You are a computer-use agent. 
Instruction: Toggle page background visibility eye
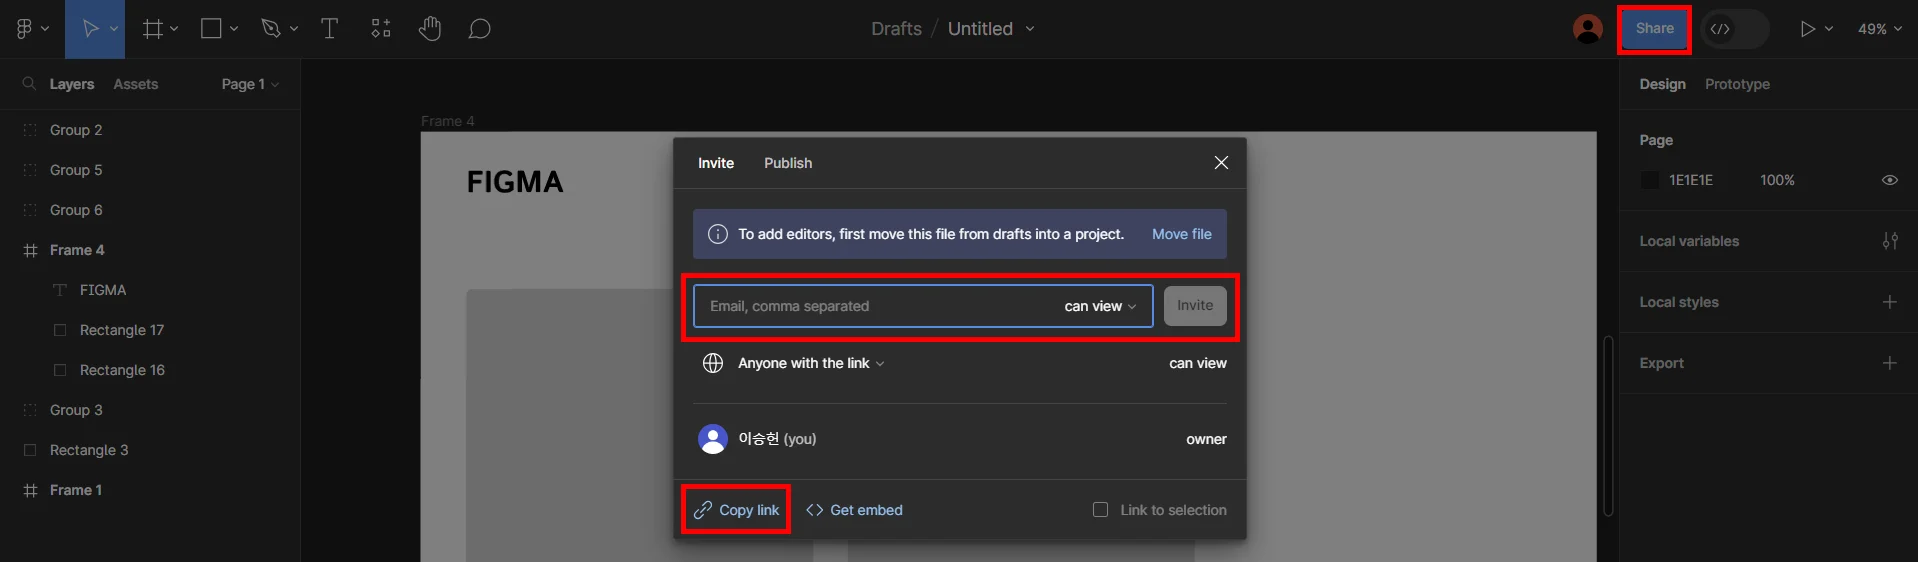point(1890,180)
